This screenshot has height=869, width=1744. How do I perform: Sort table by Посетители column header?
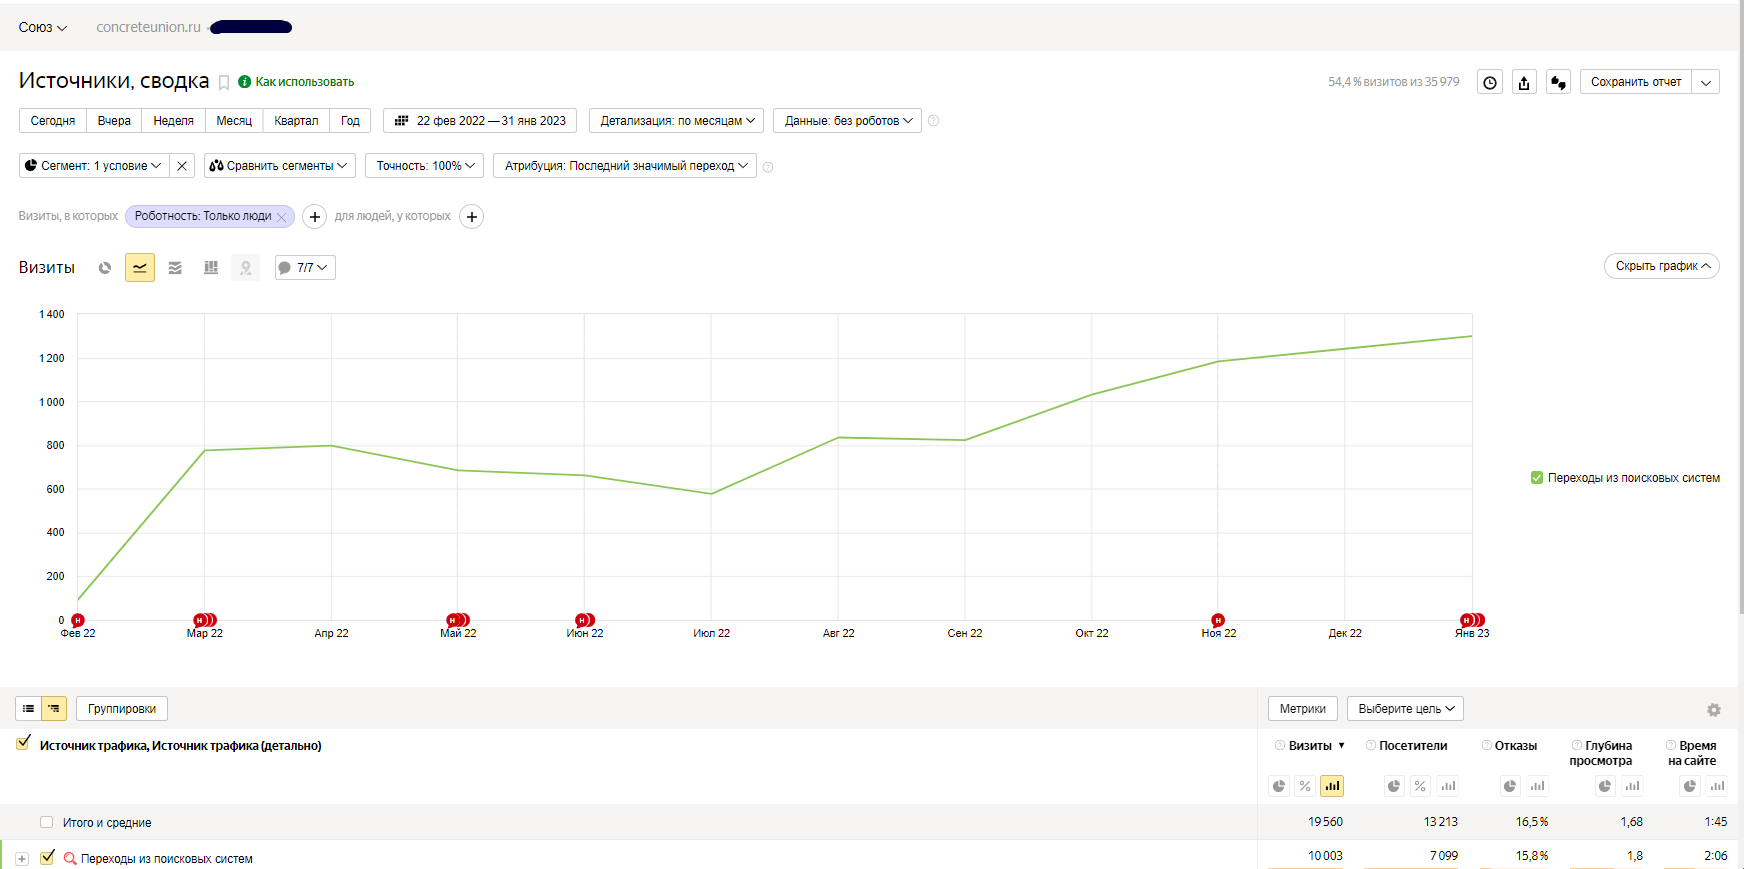point(1413,746)
